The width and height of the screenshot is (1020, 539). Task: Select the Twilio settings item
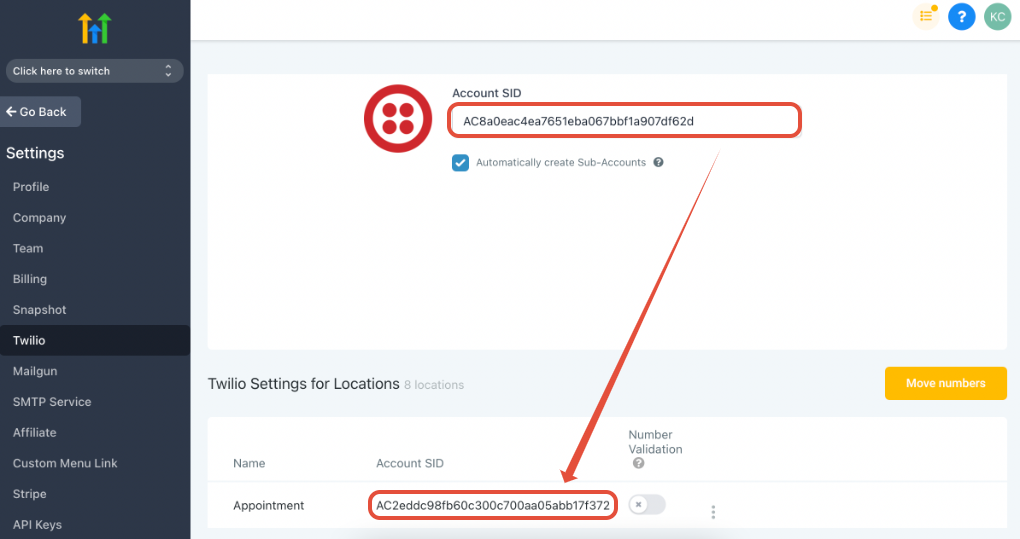[95, 340]
